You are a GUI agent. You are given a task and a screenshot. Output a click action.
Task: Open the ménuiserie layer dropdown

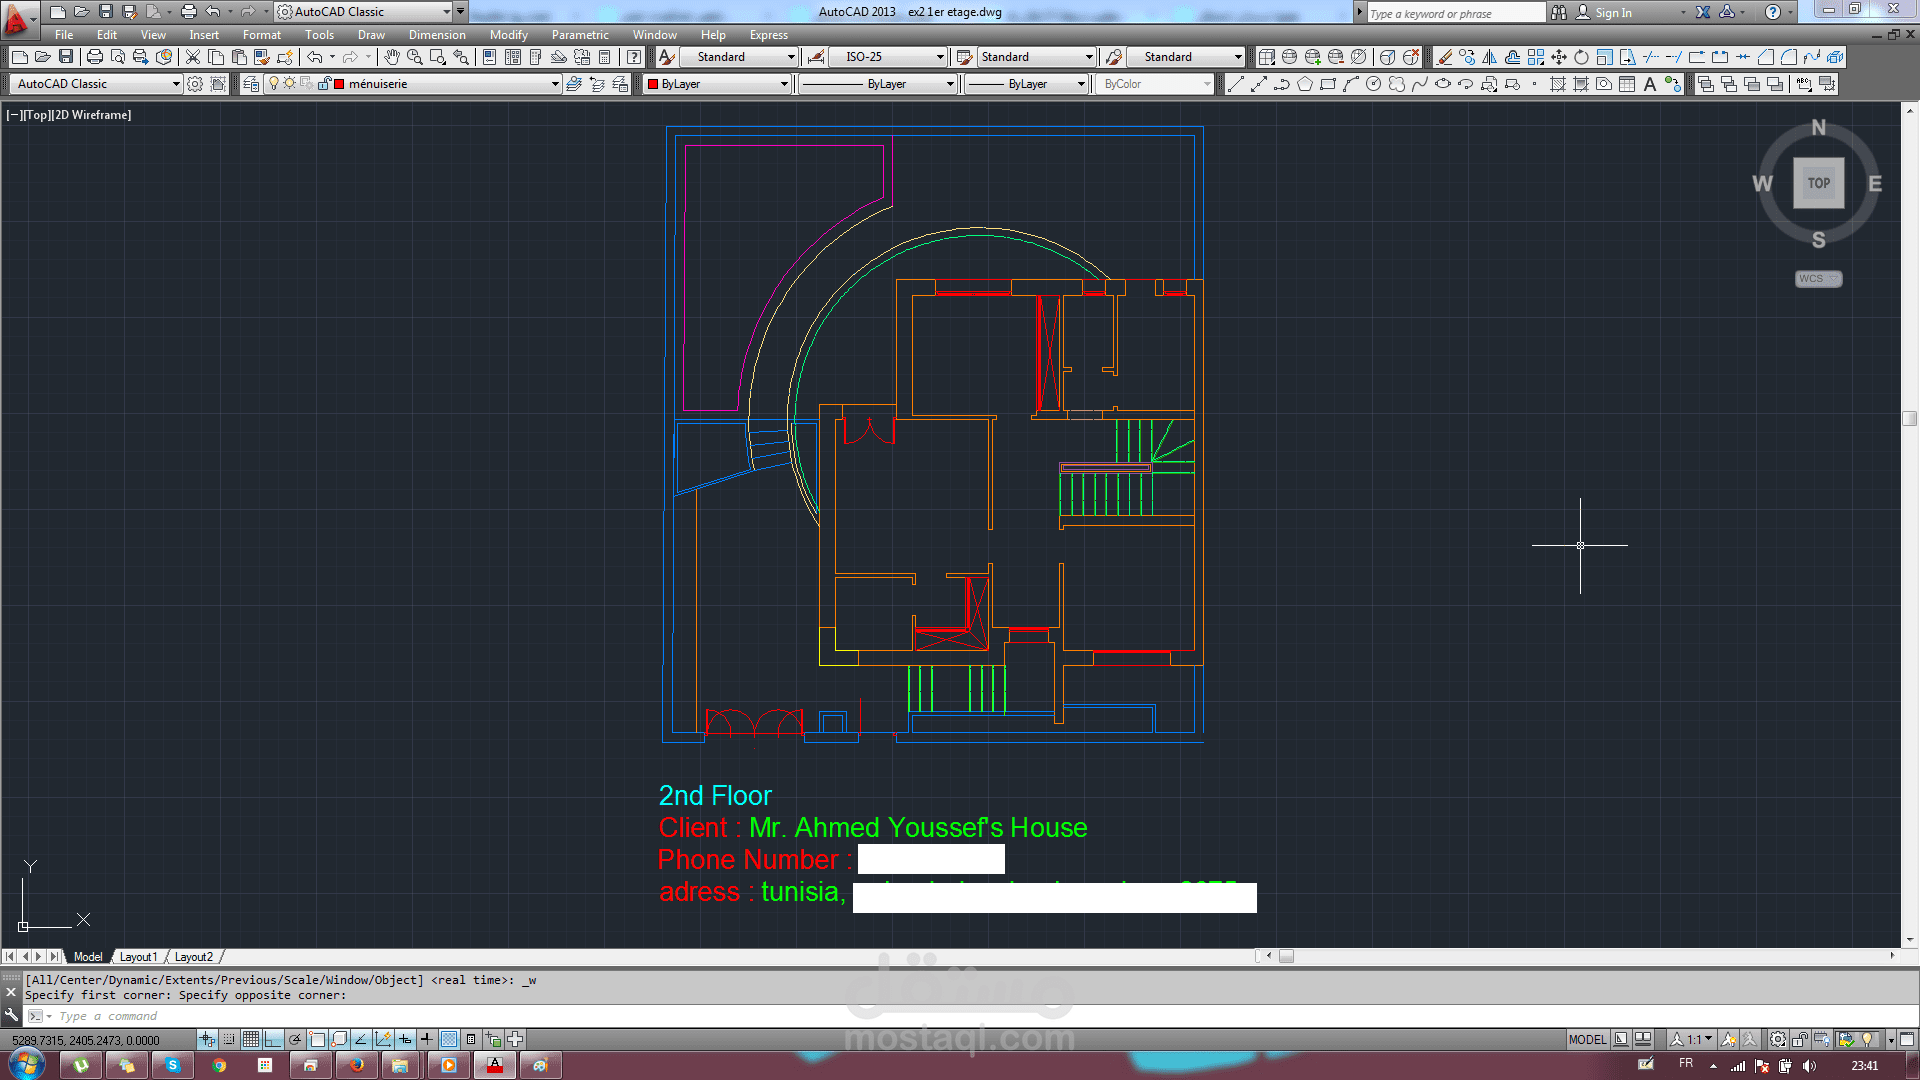click(x=555, y=84)
